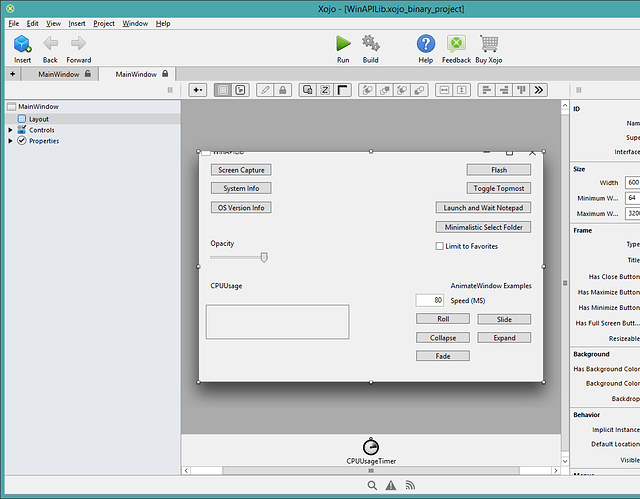Click the second ordering icon (front)

384,90
